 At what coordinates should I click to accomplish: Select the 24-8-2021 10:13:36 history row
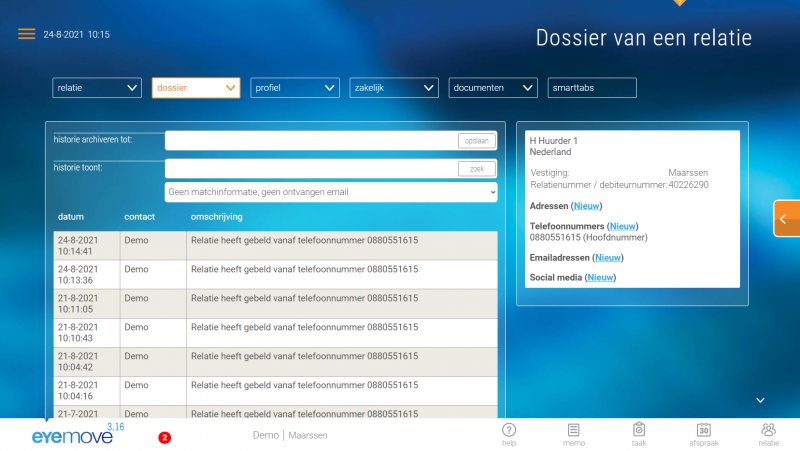[x=276, y=275]
